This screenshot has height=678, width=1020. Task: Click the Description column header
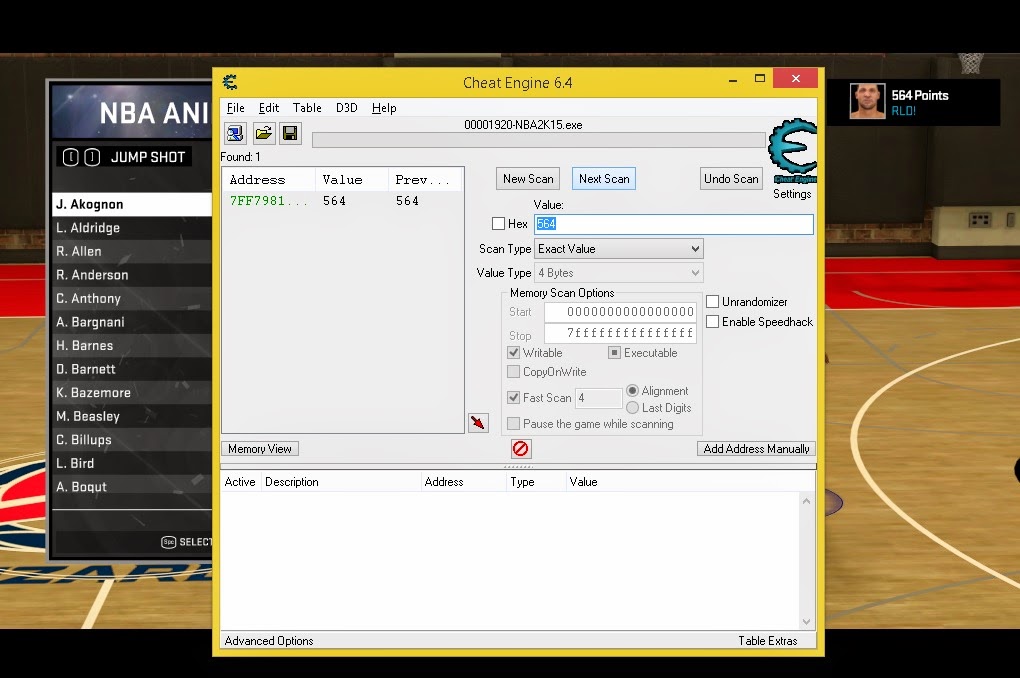coord(340,482)
